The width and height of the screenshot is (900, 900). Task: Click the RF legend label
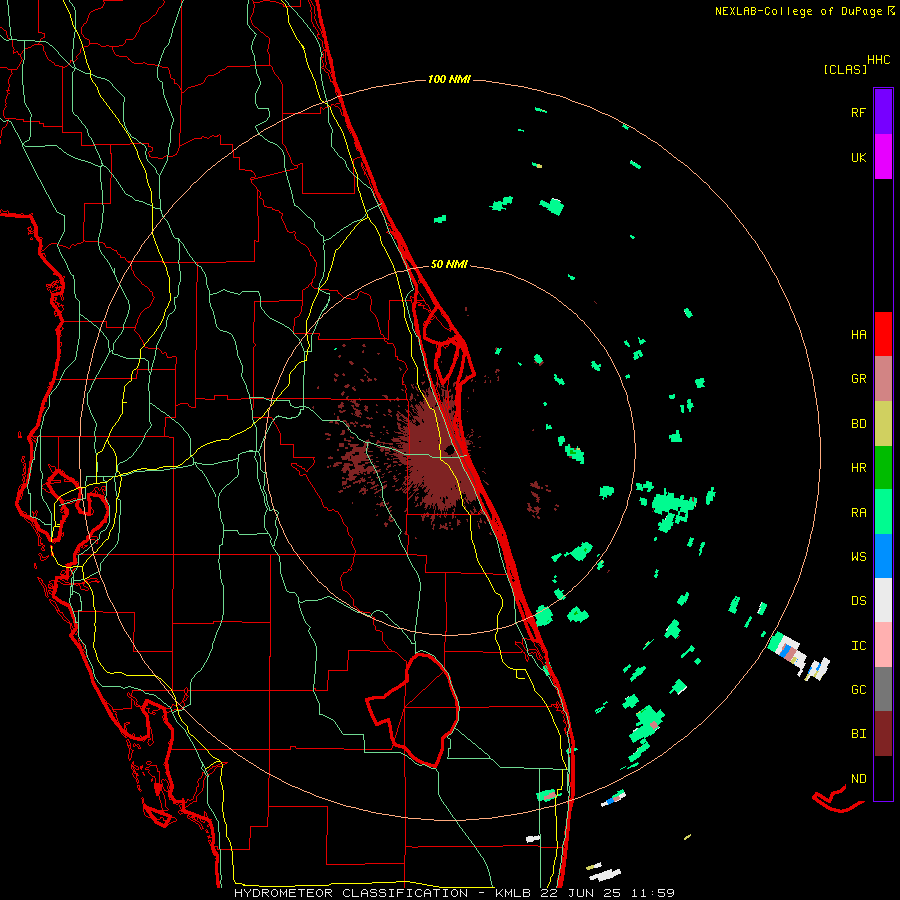[858, 112]
